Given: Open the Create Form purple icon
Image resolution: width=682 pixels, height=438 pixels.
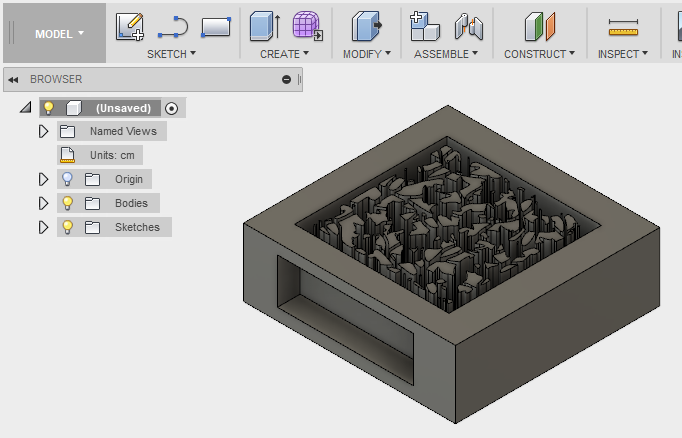Looking at the screenshot, I should [308, 26].
